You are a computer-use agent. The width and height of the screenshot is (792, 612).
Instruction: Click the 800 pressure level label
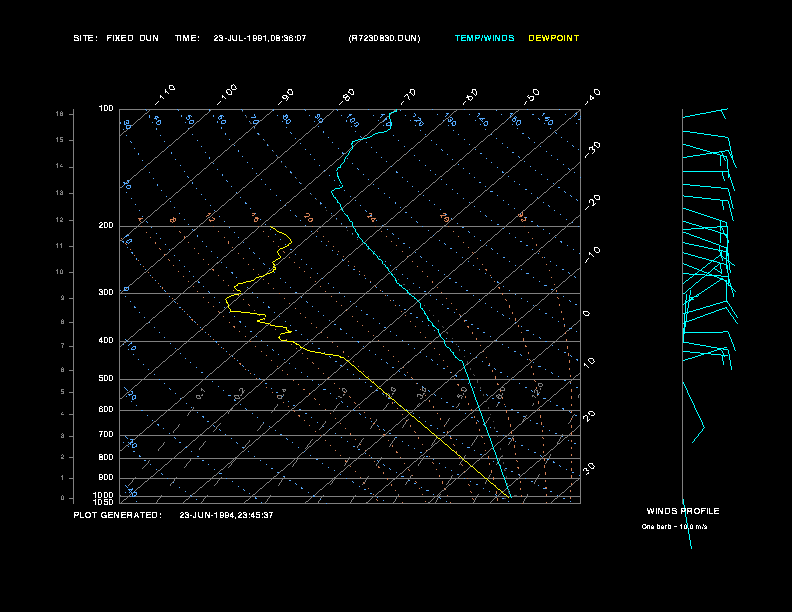coord(106,457)
